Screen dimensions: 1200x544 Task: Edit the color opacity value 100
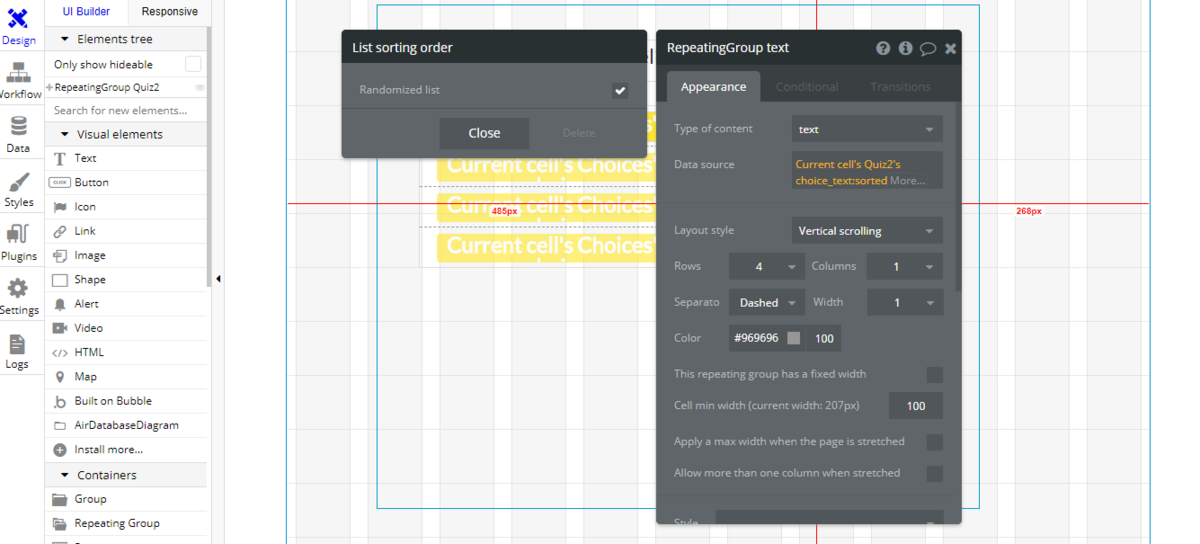pos(824,338)
